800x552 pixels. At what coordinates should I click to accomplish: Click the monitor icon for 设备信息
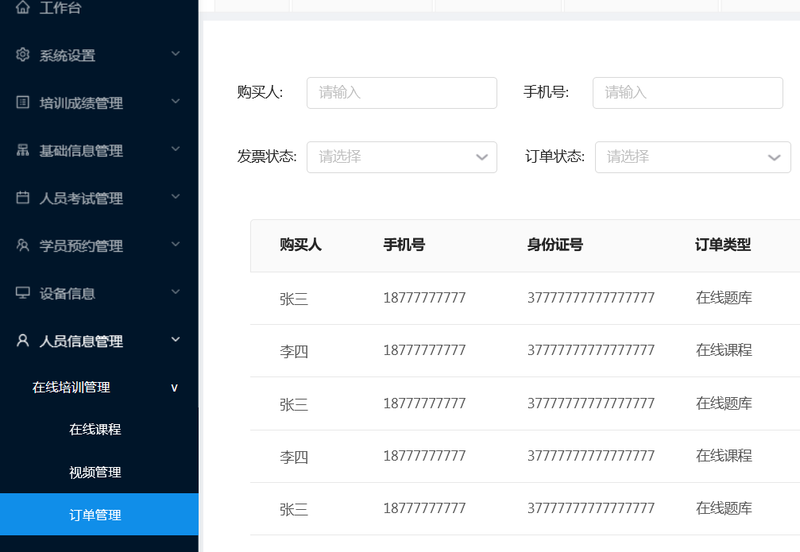tap(22, 292)
